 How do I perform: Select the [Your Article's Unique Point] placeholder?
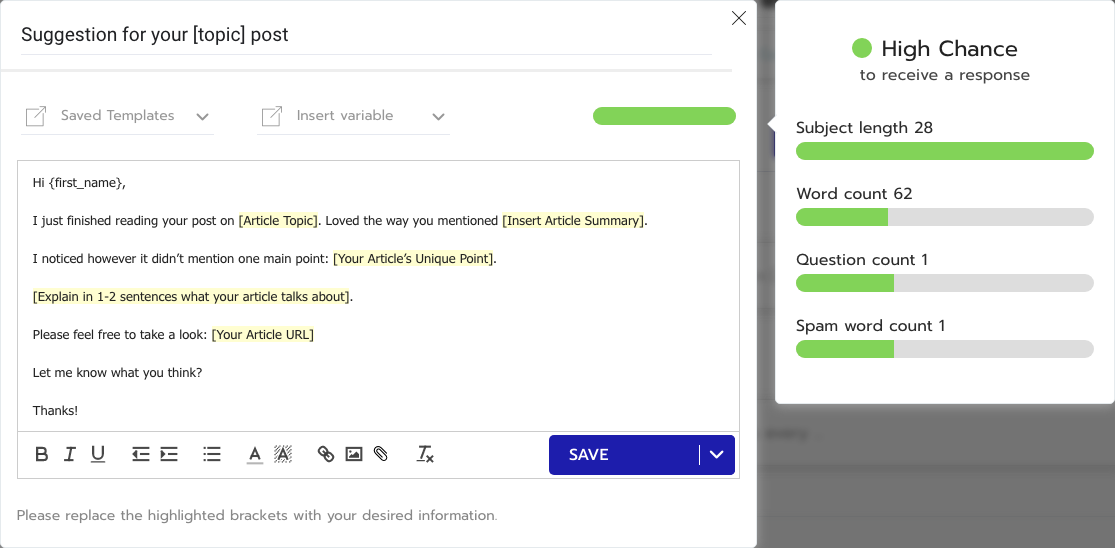[413, 259]
